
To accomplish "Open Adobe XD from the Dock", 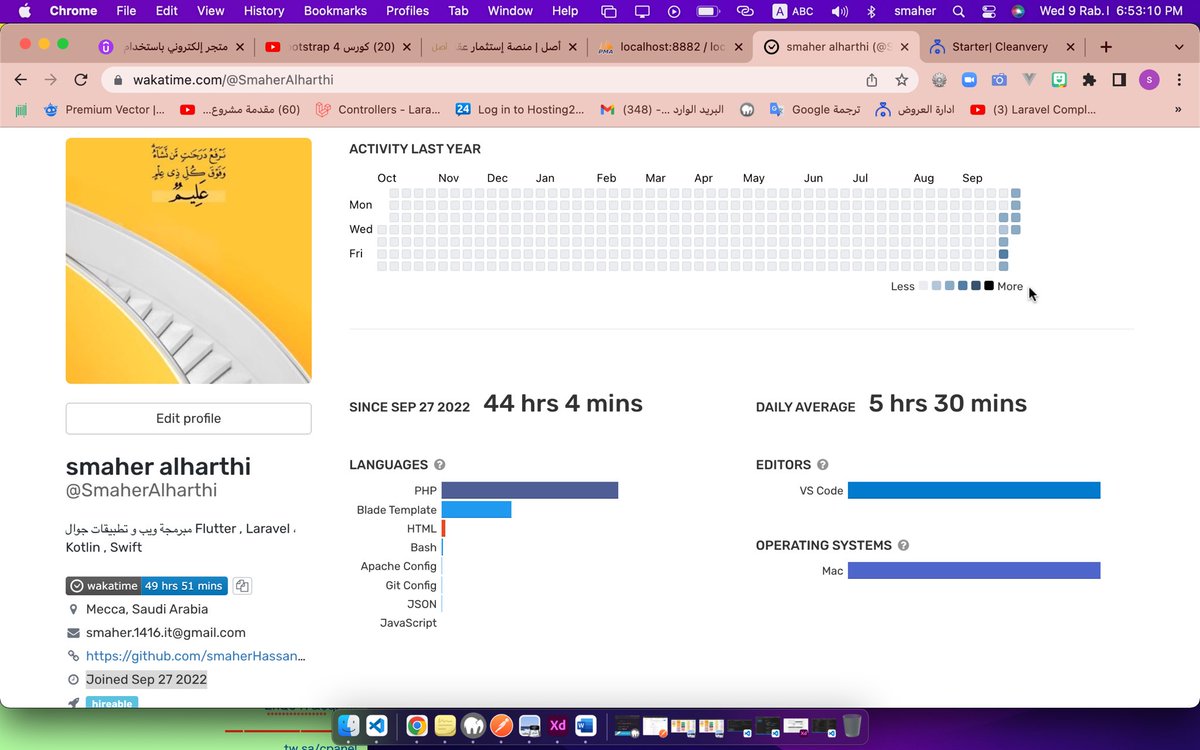I will [x=558, y=726].
